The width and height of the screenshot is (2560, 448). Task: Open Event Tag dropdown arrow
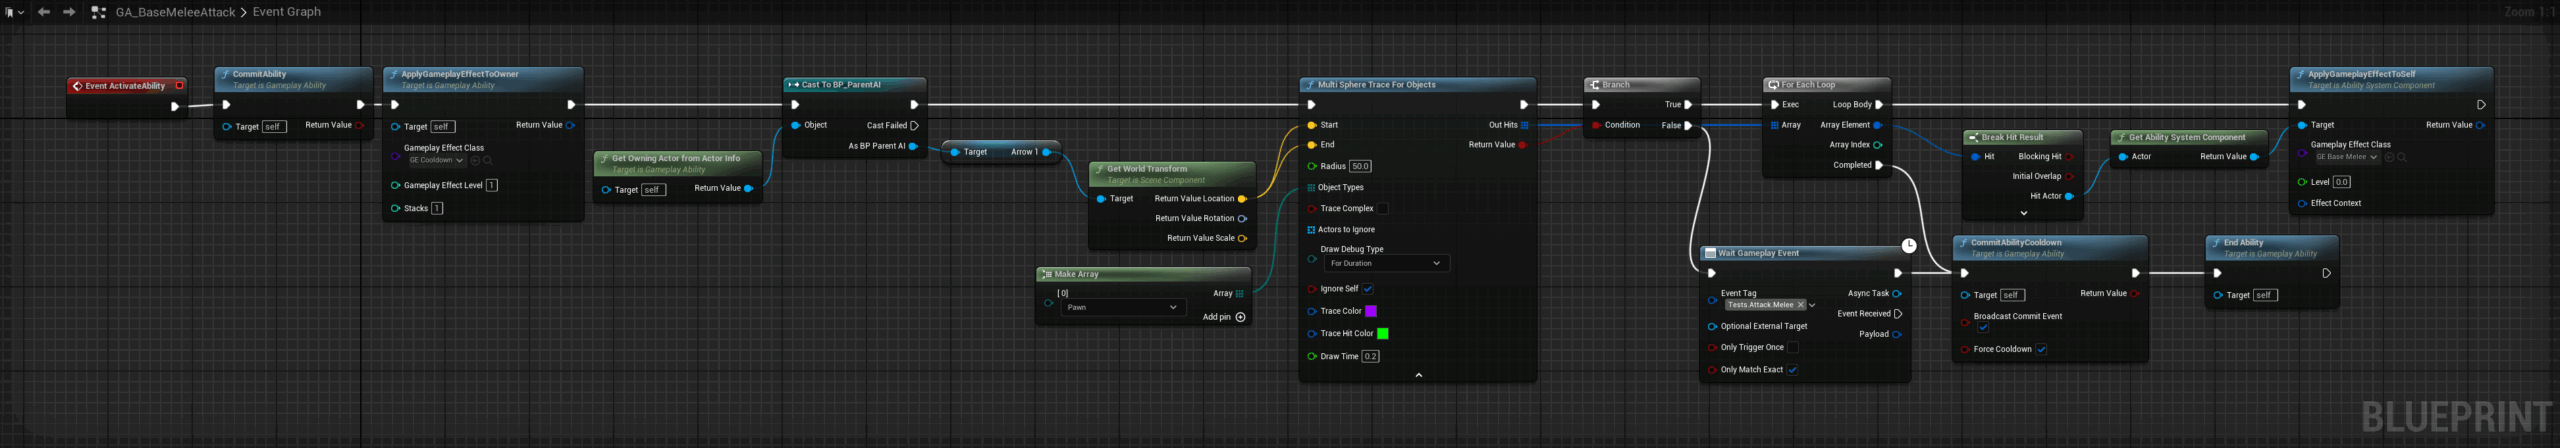point(1812,305)
